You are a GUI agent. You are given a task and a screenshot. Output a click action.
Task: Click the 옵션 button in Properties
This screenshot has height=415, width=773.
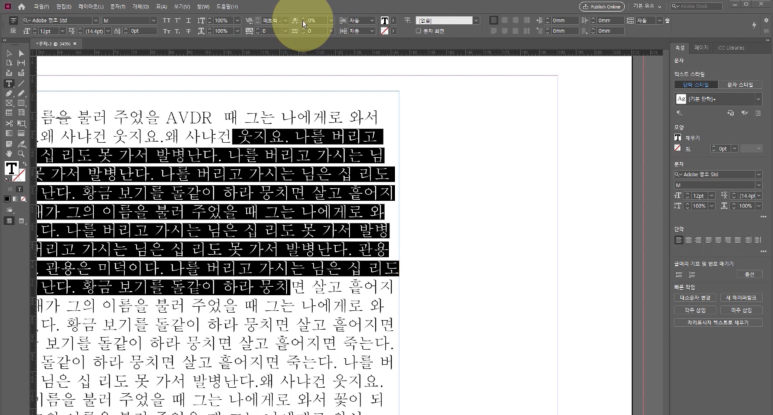[x=749, y=275]
